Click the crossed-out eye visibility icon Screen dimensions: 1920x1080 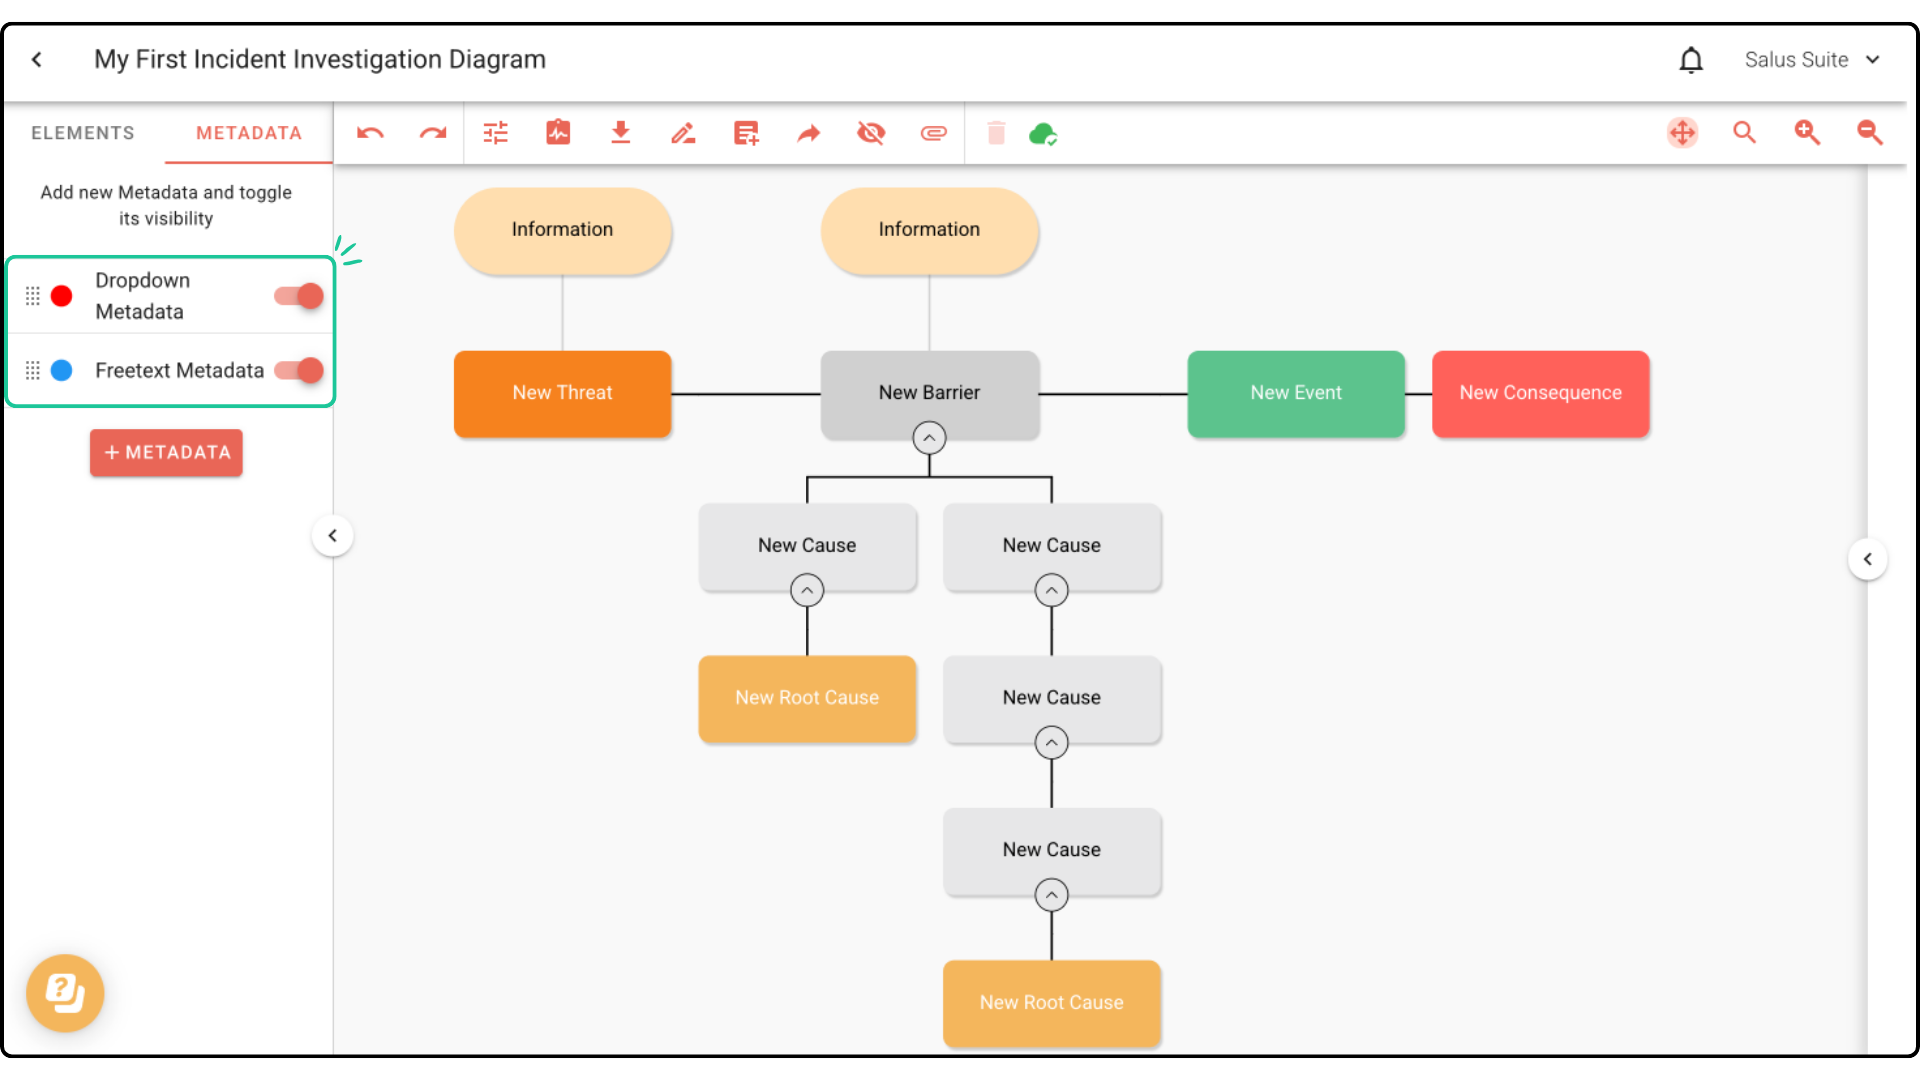[x=871, y=133]
